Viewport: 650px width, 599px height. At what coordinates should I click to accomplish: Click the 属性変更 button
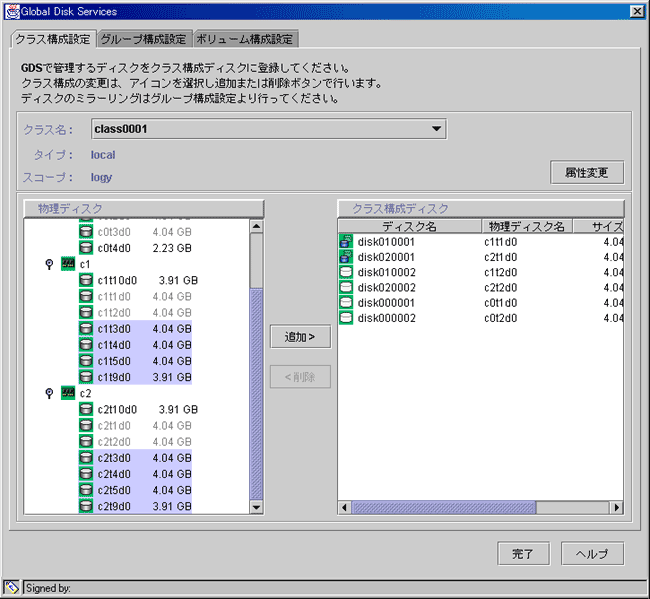point(586,172)
